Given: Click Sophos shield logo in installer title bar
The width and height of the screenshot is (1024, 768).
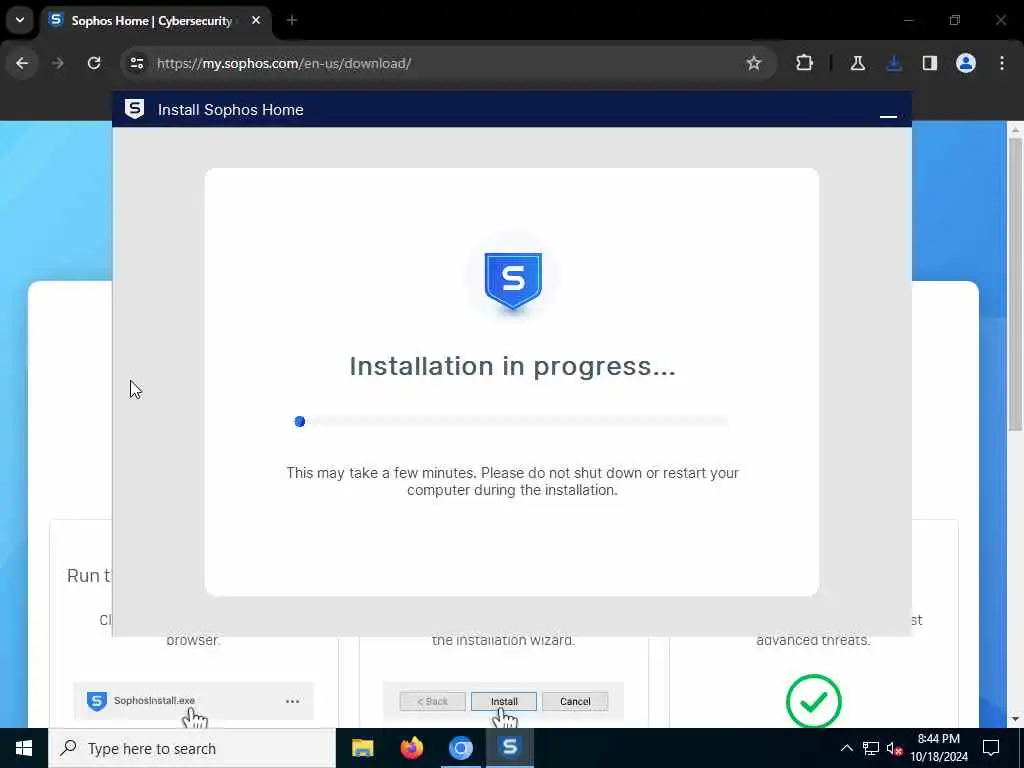Looking at the screenshot, I should click(135, 109).
